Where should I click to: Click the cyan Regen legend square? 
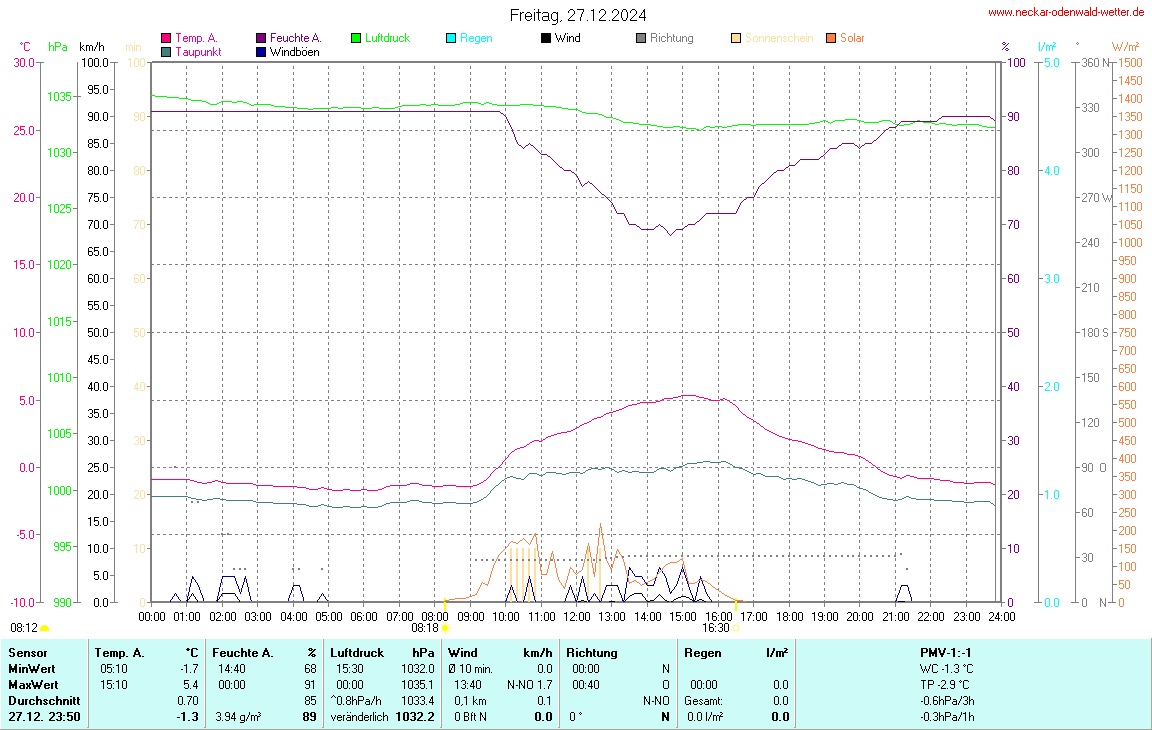tap(451, 39)
